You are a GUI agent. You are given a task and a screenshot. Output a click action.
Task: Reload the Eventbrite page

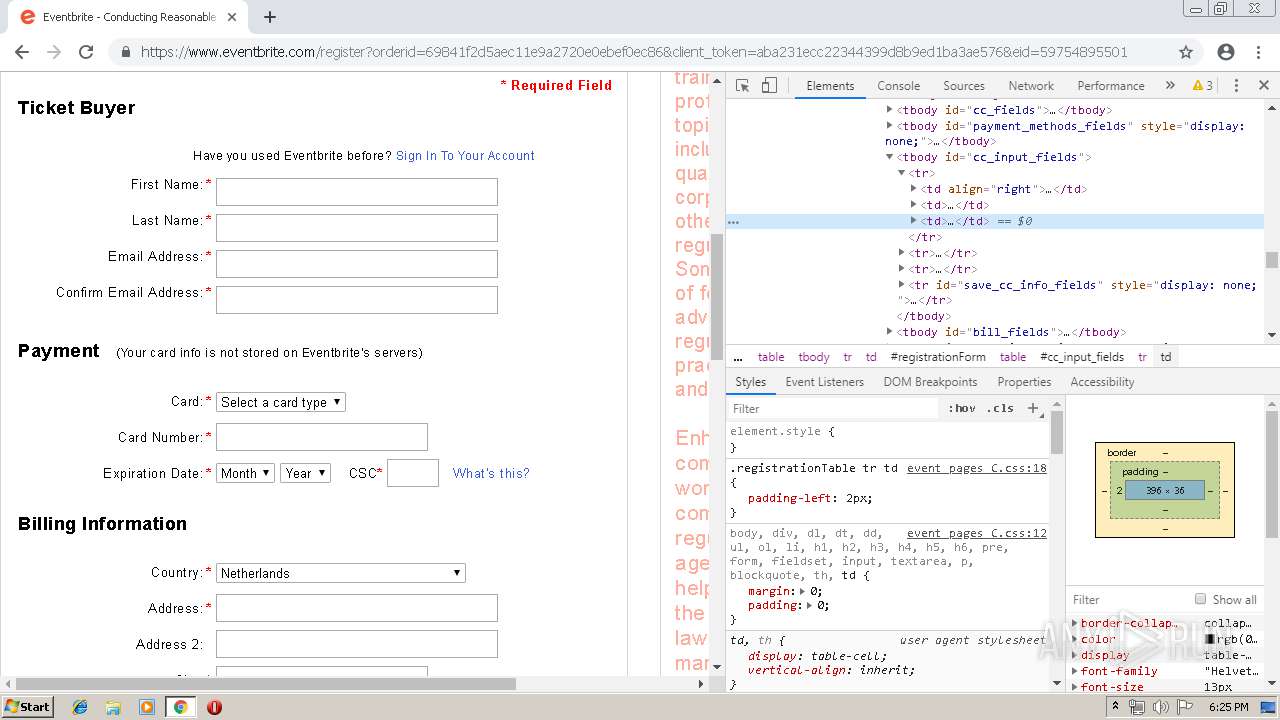pyautogui.click(x=86, y=52)
